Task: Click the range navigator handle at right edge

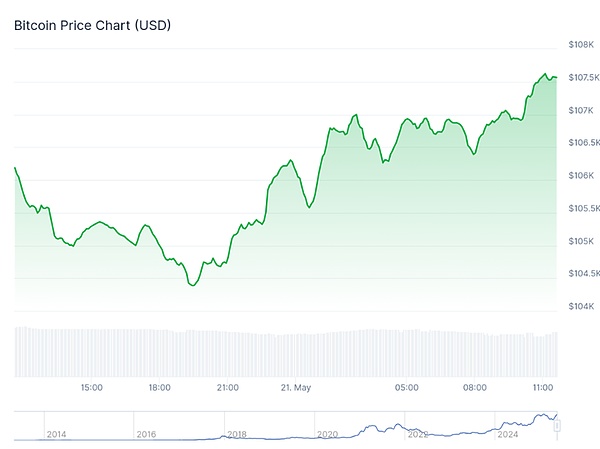Action: 558,425
